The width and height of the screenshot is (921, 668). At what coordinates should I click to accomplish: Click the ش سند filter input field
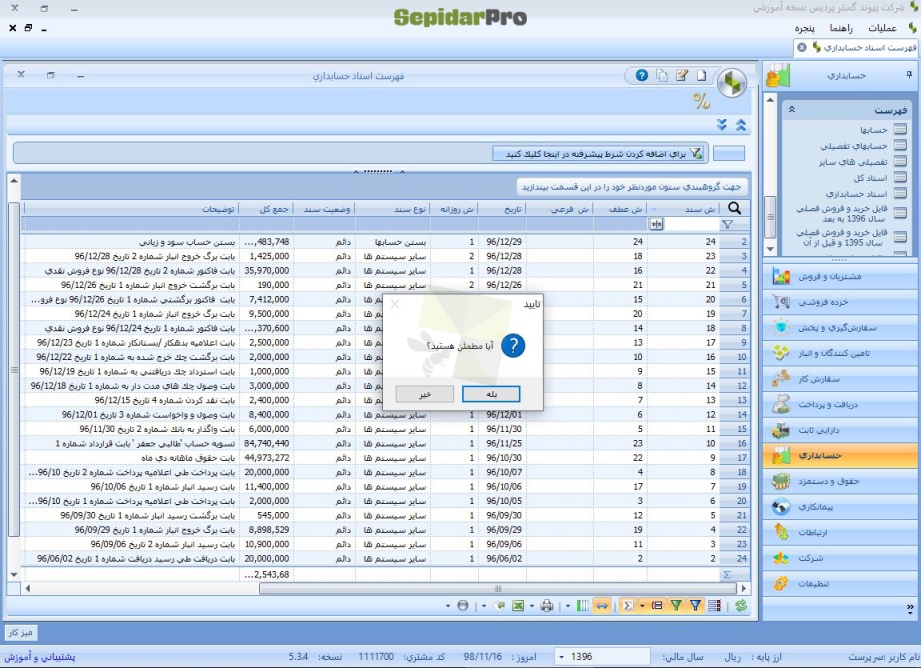pyautogui.click(x=691, y=224)
